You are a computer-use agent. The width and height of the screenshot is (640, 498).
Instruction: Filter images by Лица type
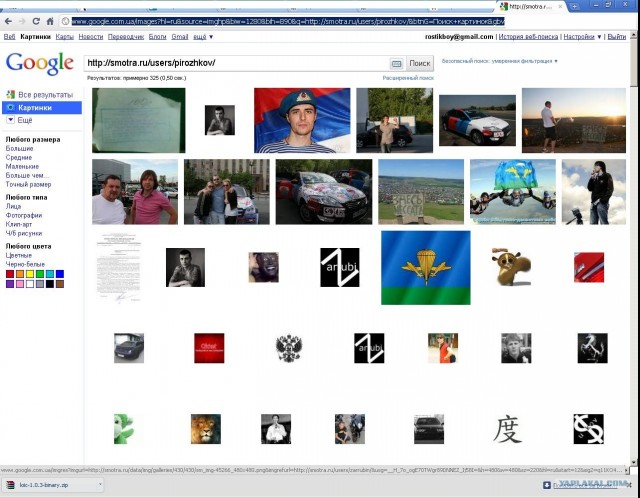point(13,207)
